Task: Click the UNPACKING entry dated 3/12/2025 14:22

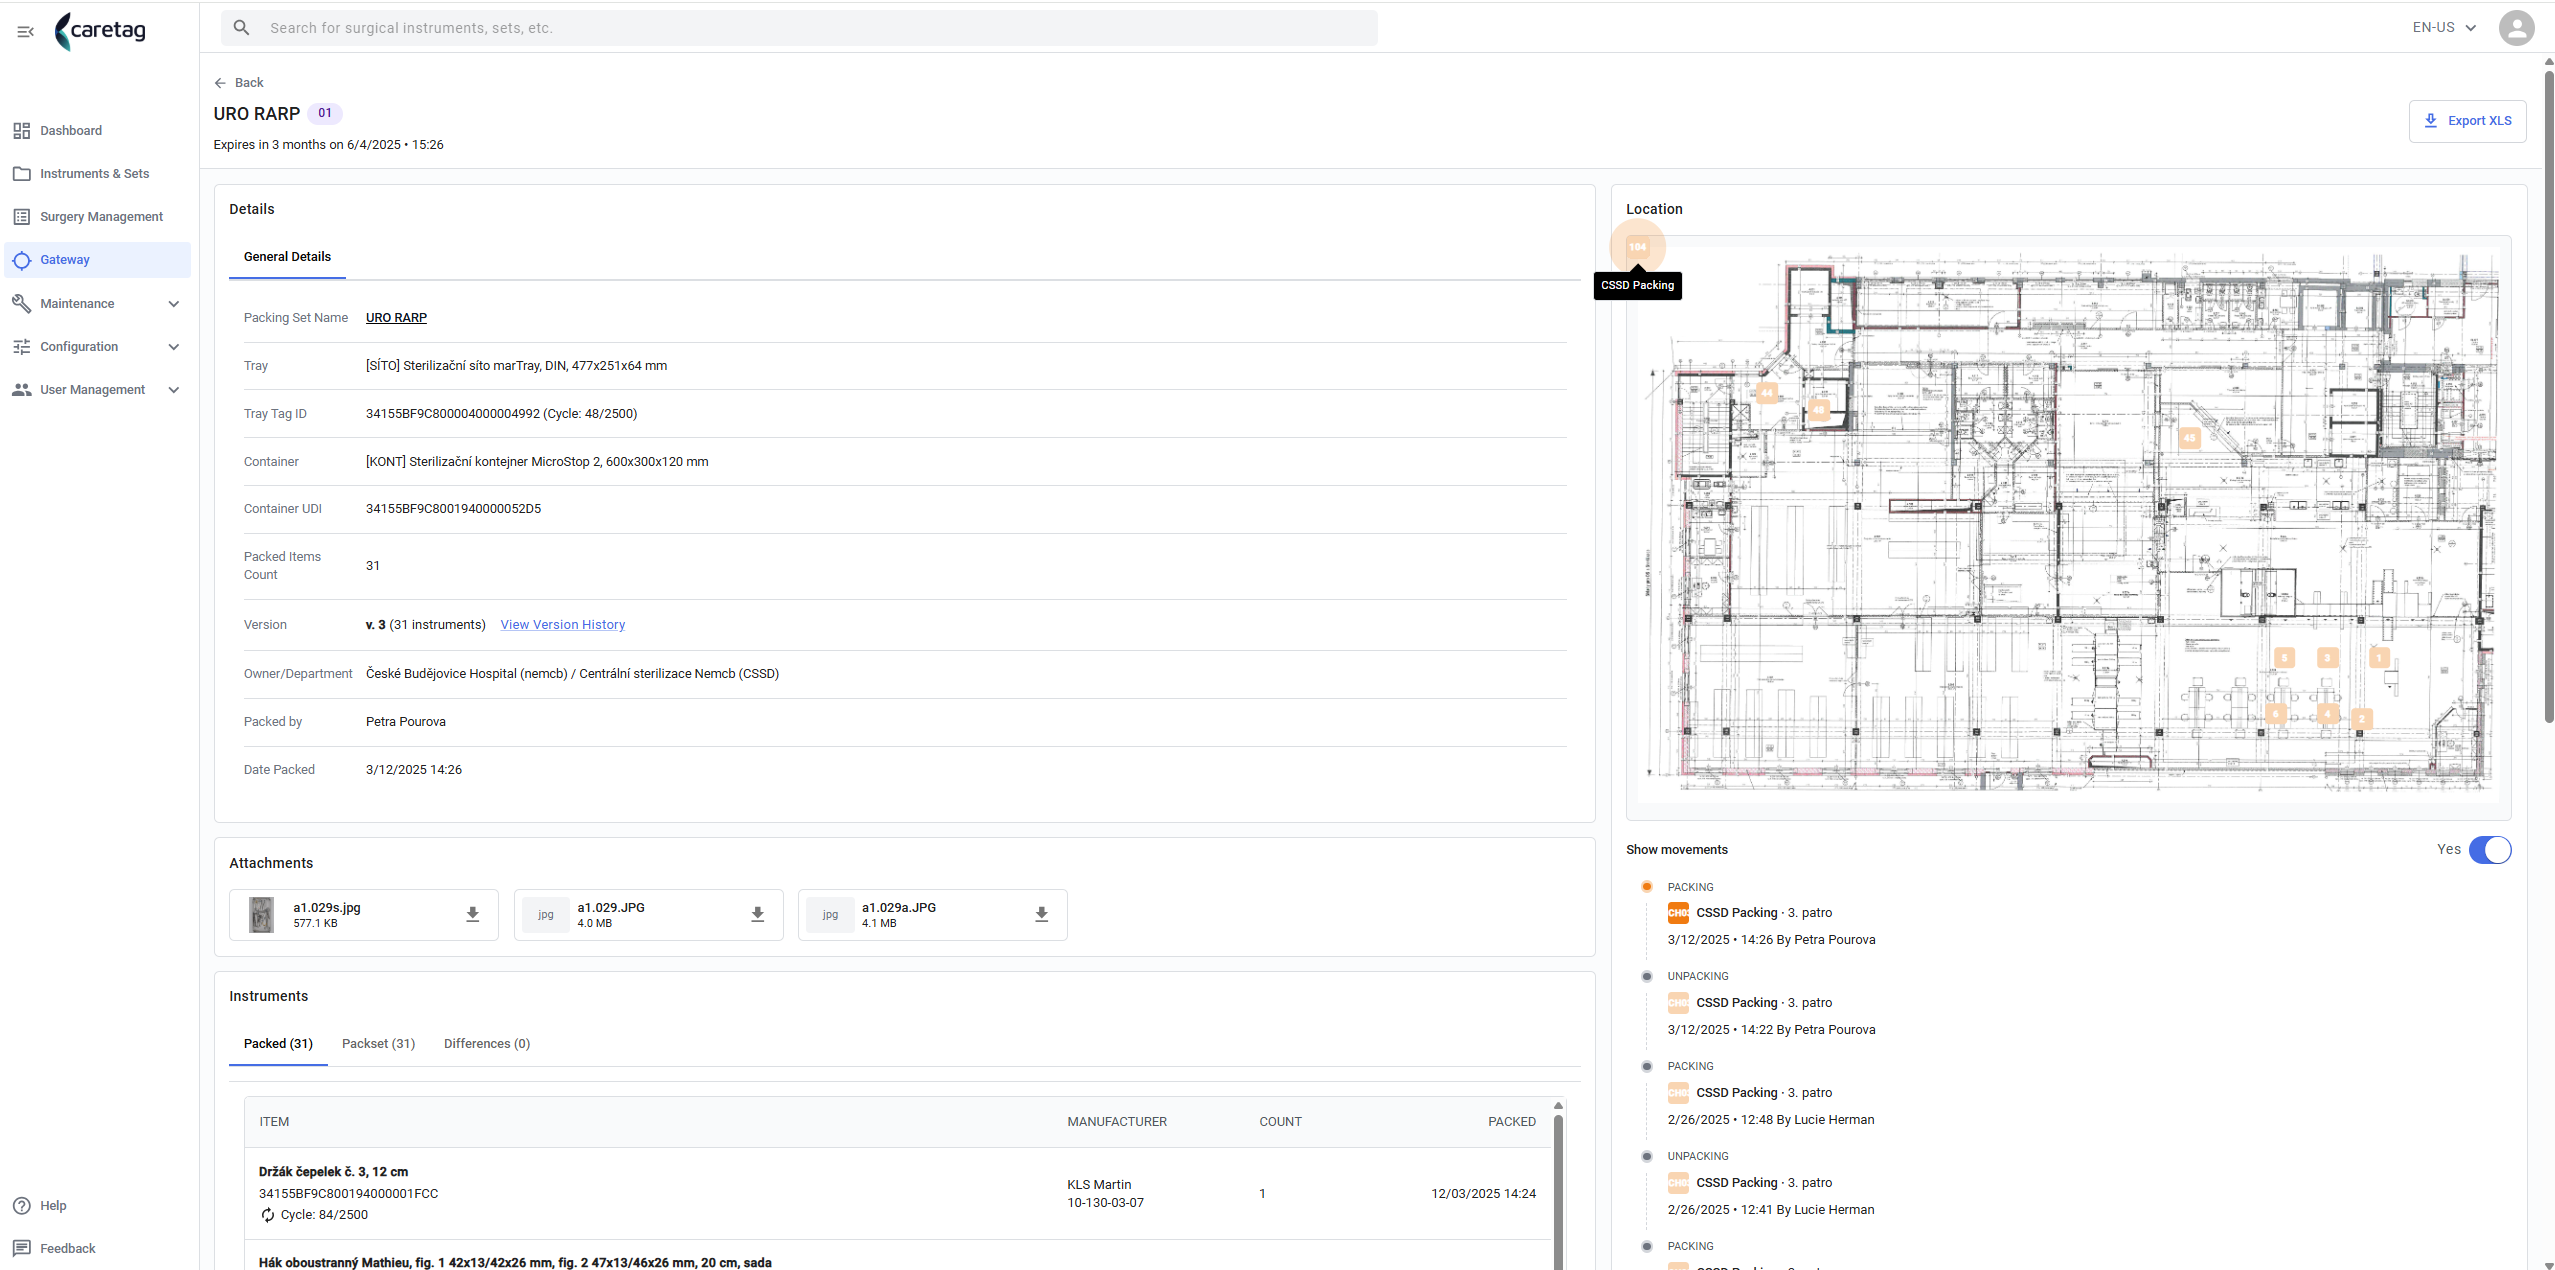Action: (x=1771, y=1003)
